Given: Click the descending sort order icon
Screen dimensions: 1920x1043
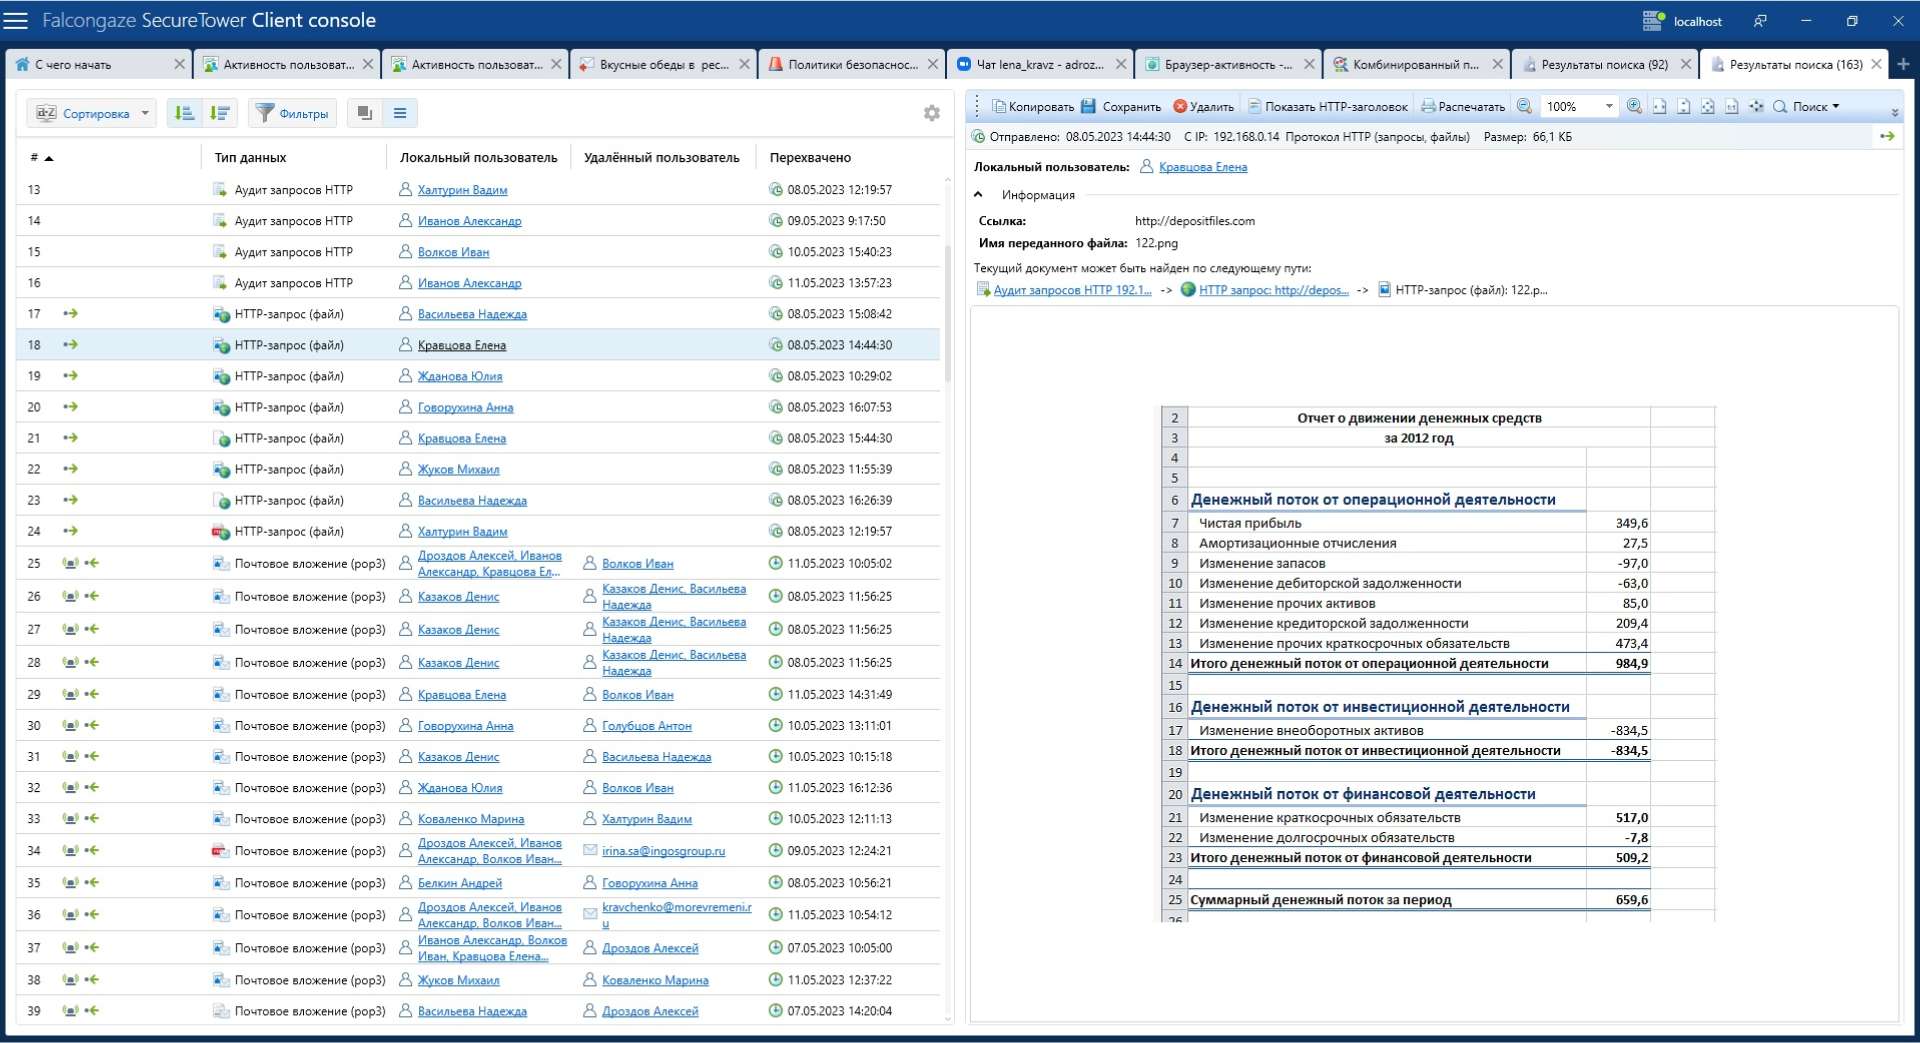Looking at the screenshot, I should tap(220, 113).
